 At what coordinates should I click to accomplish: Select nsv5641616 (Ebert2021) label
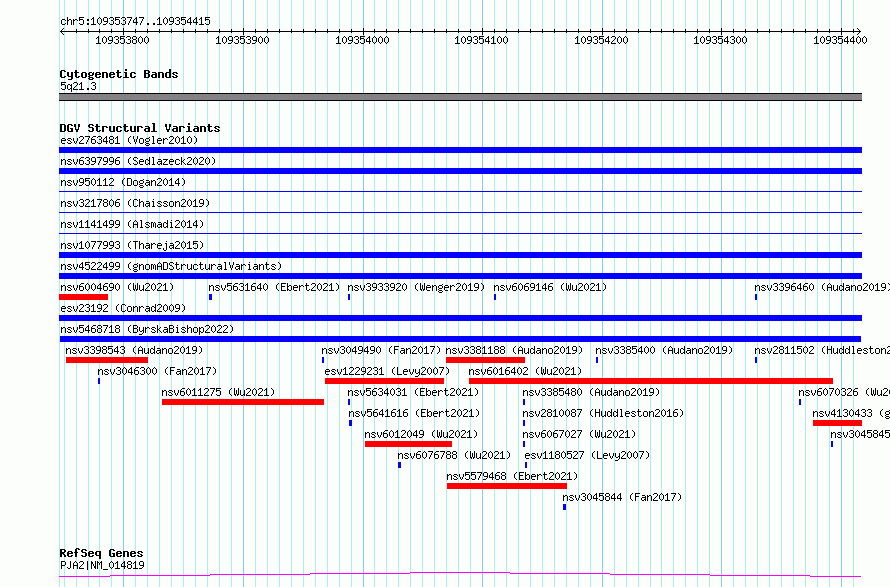(x=414, y=413)
